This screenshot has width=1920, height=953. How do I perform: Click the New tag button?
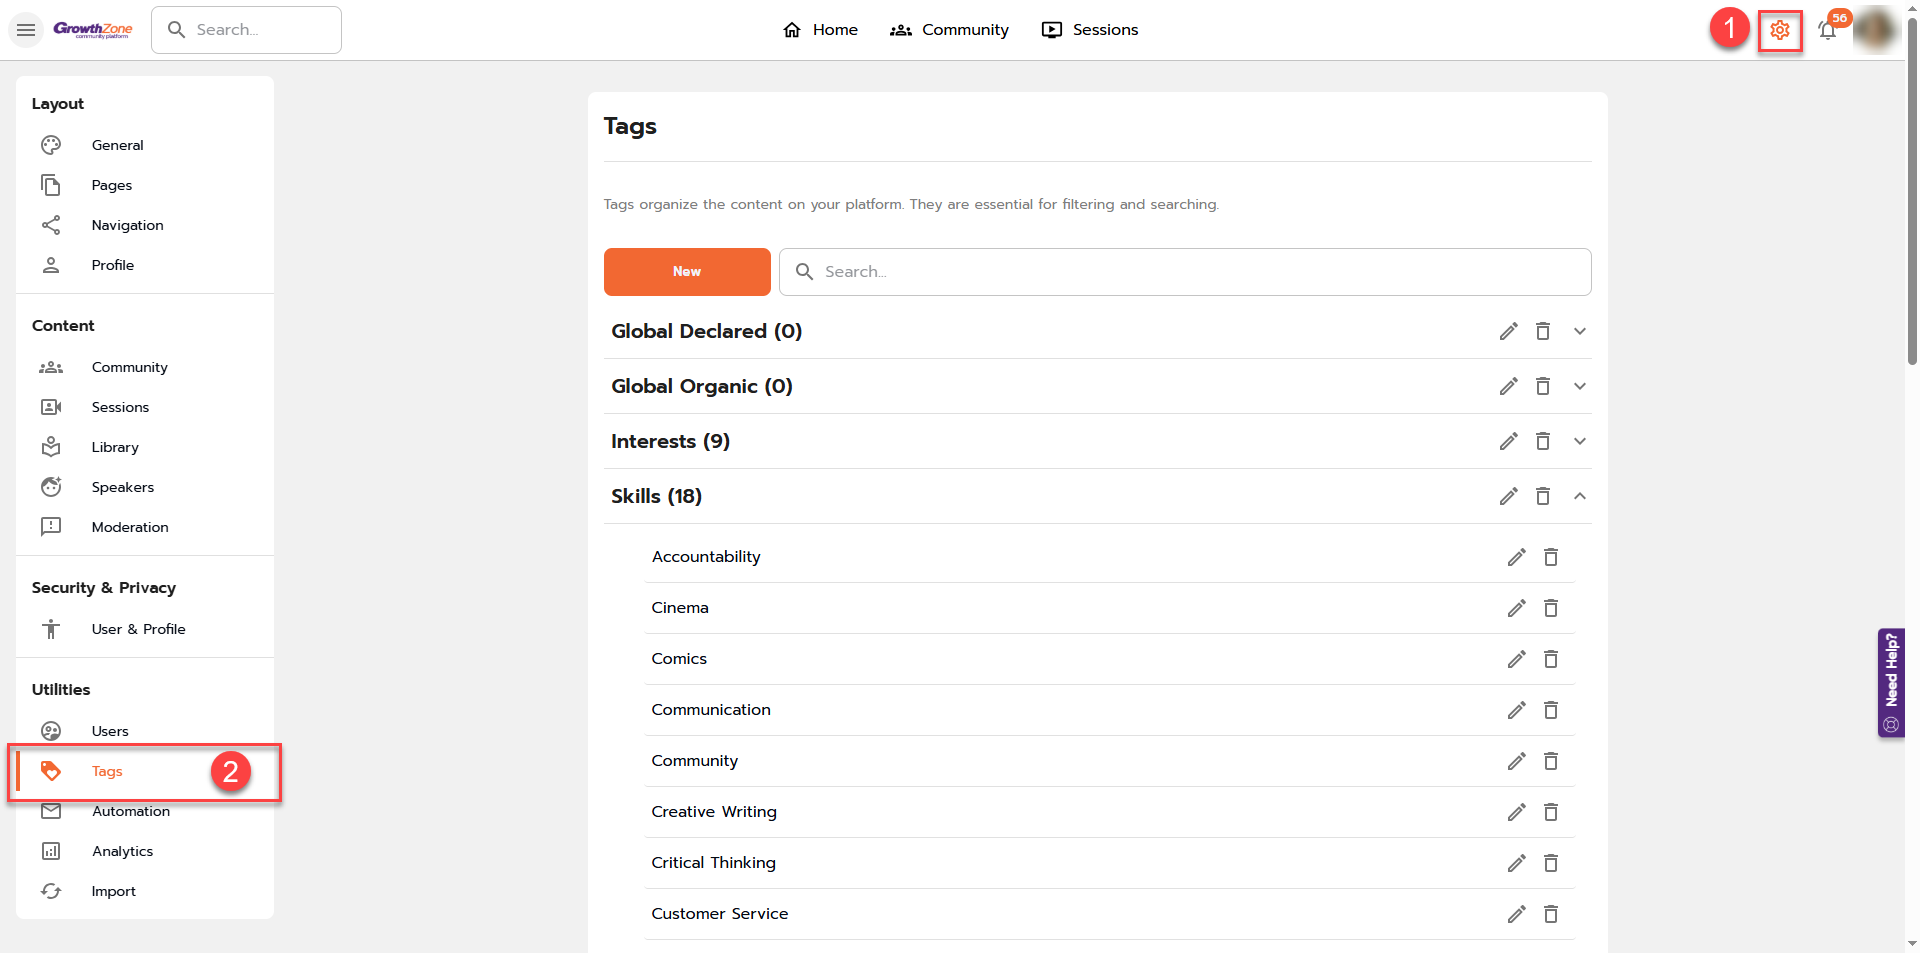[x=686, y=271]
